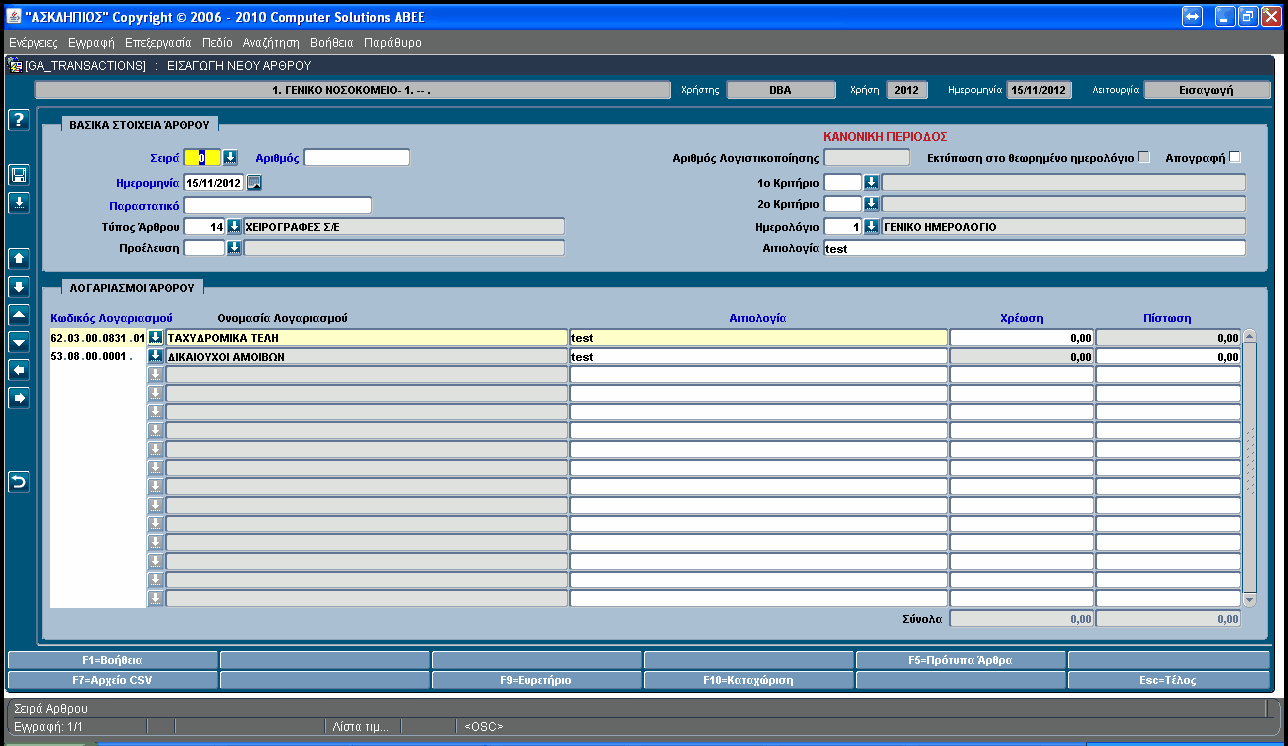Click the Σειρά highlighted input field

point(202,157)
